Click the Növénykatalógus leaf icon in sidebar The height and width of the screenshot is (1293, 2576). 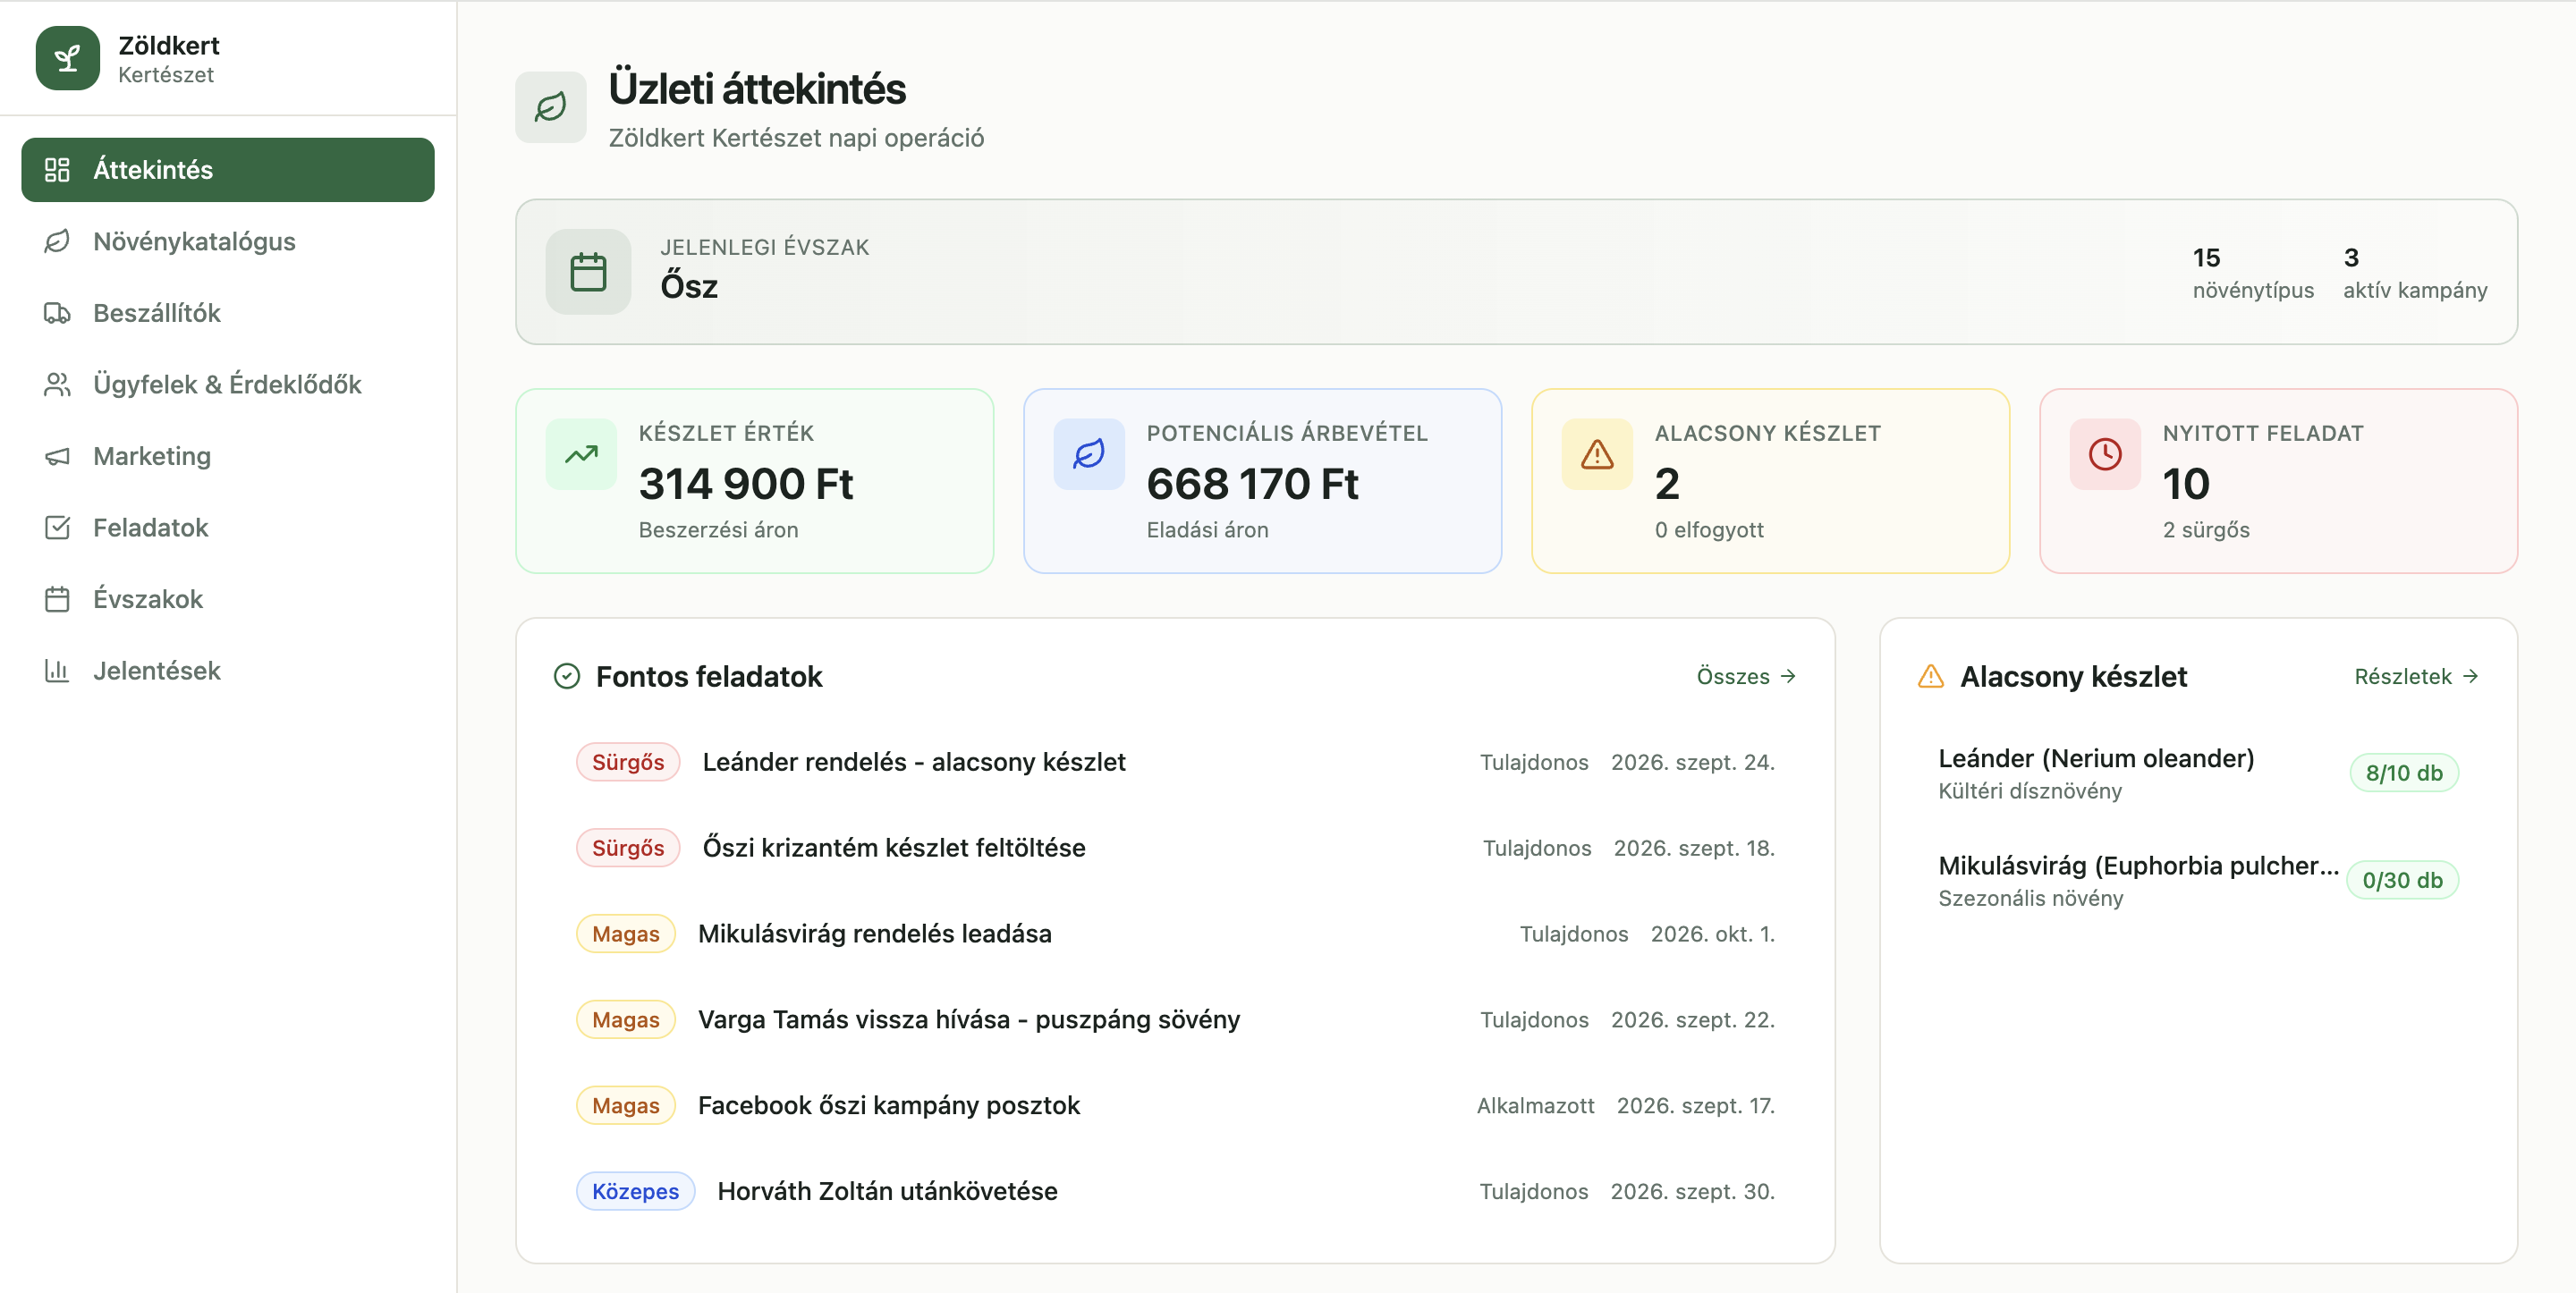[57, 241]
